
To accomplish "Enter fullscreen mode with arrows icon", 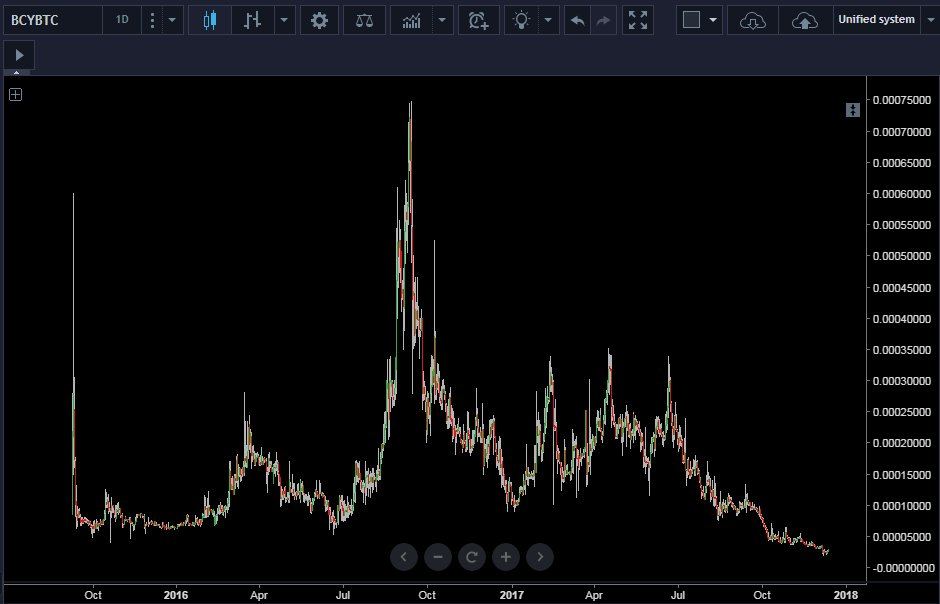I will click(x=638, y=20).
